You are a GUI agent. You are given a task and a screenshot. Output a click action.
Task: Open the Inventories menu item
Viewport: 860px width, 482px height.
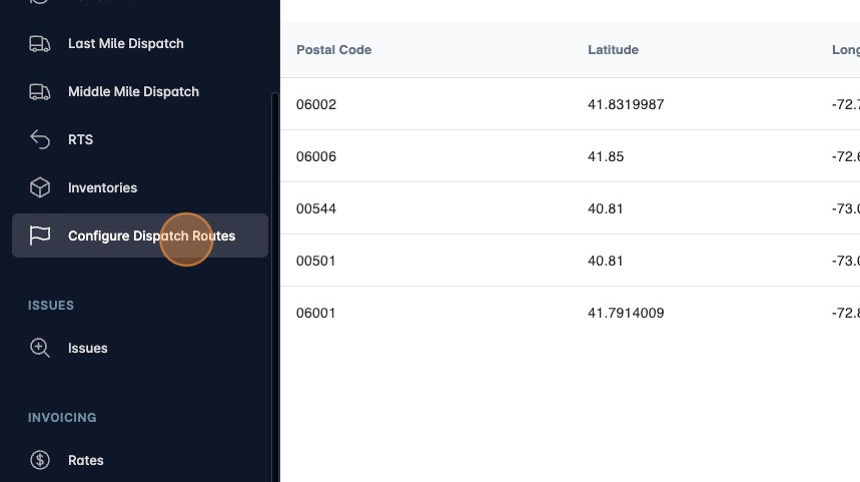click(102, 188)
